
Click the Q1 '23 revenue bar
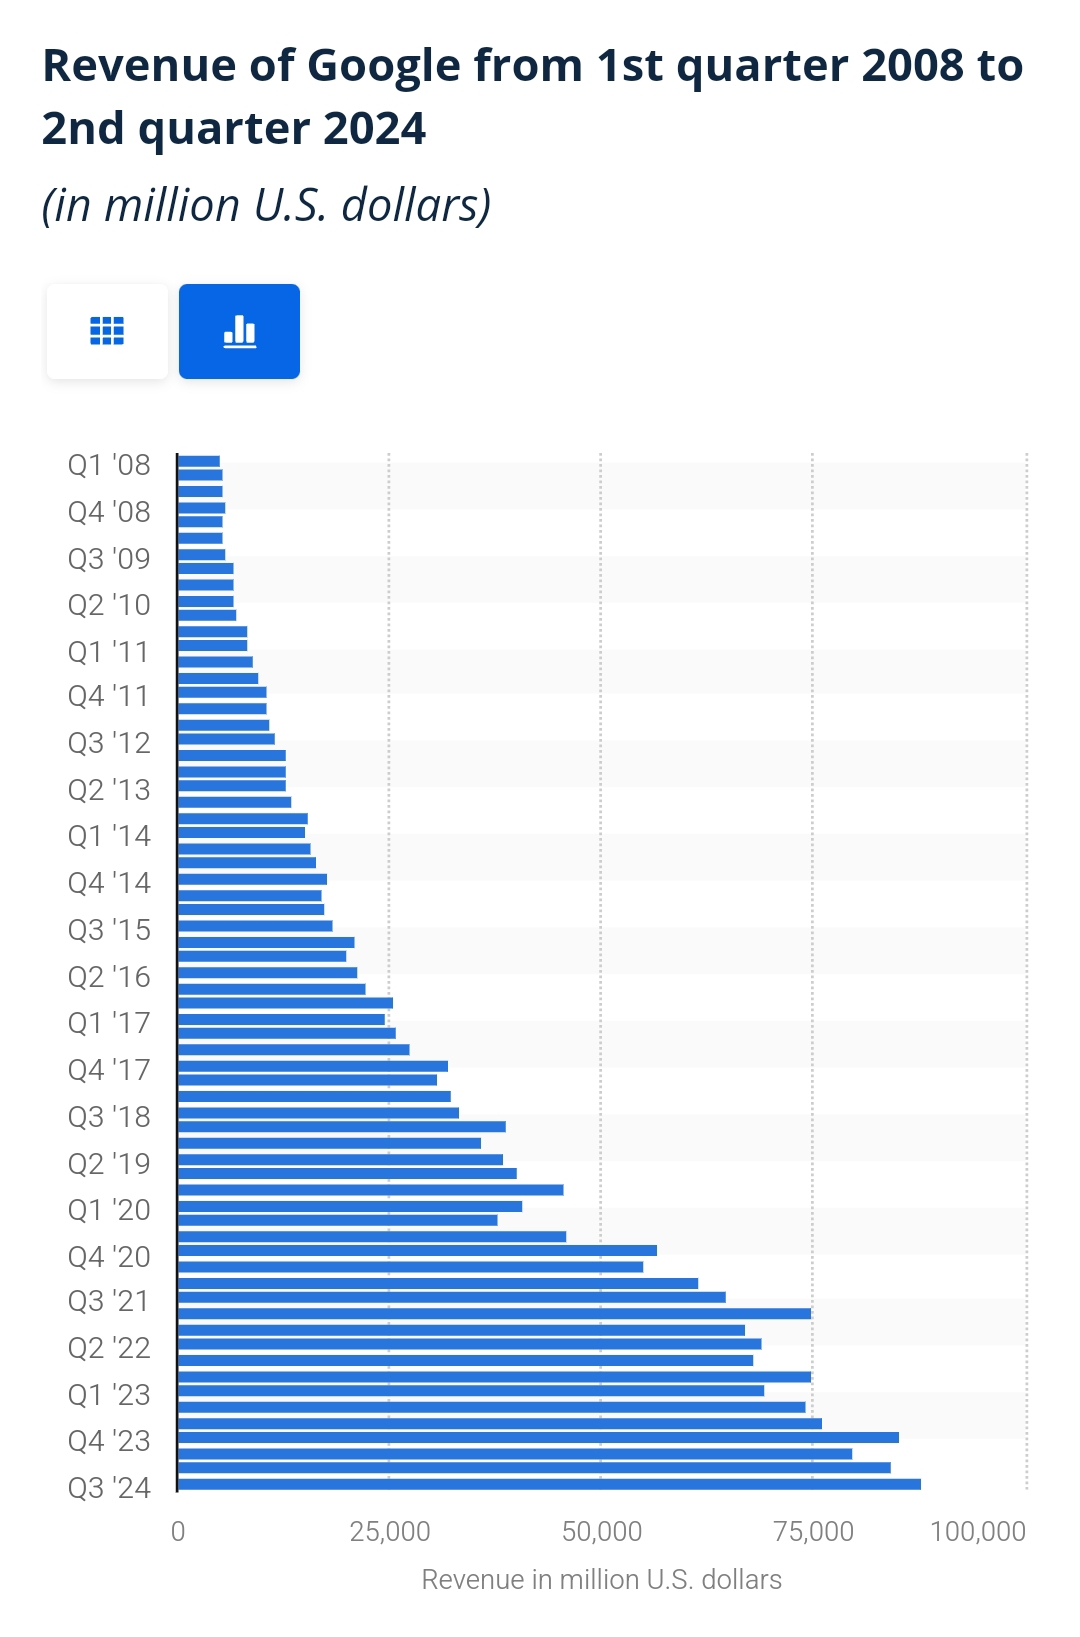[x=471, y=1390]
